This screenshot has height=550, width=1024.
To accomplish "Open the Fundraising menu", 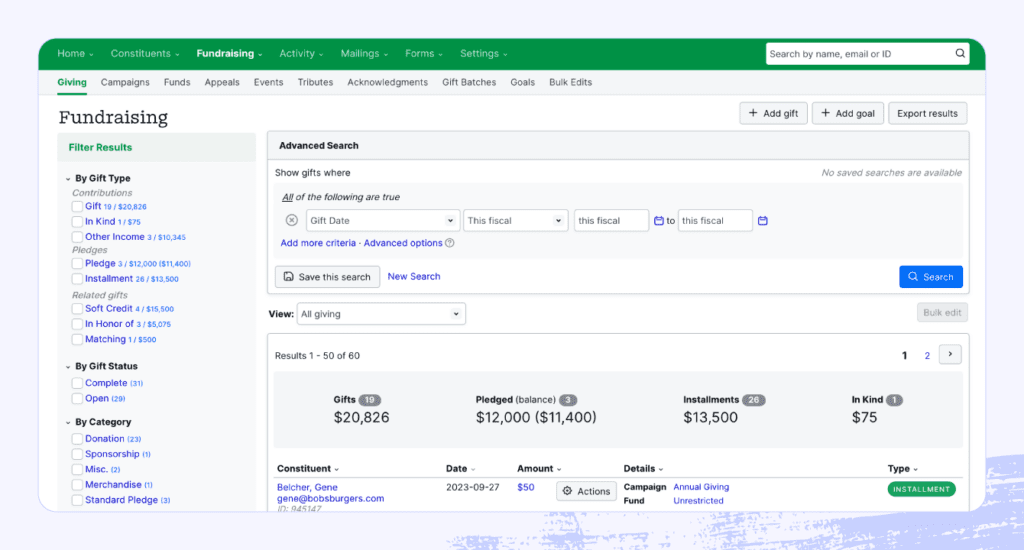I will [229, 54].
